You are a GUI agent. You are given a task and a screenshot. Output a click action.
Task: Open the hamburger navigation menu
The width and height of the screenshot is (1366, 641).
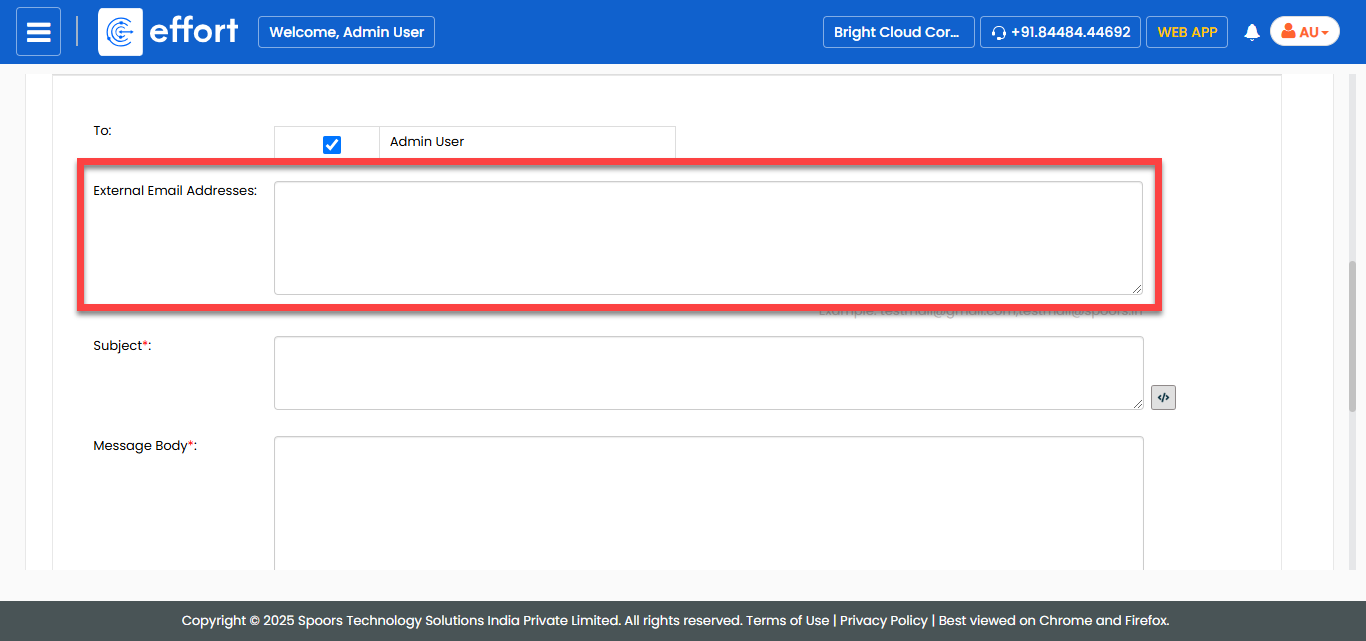click(x=38, y=32)
